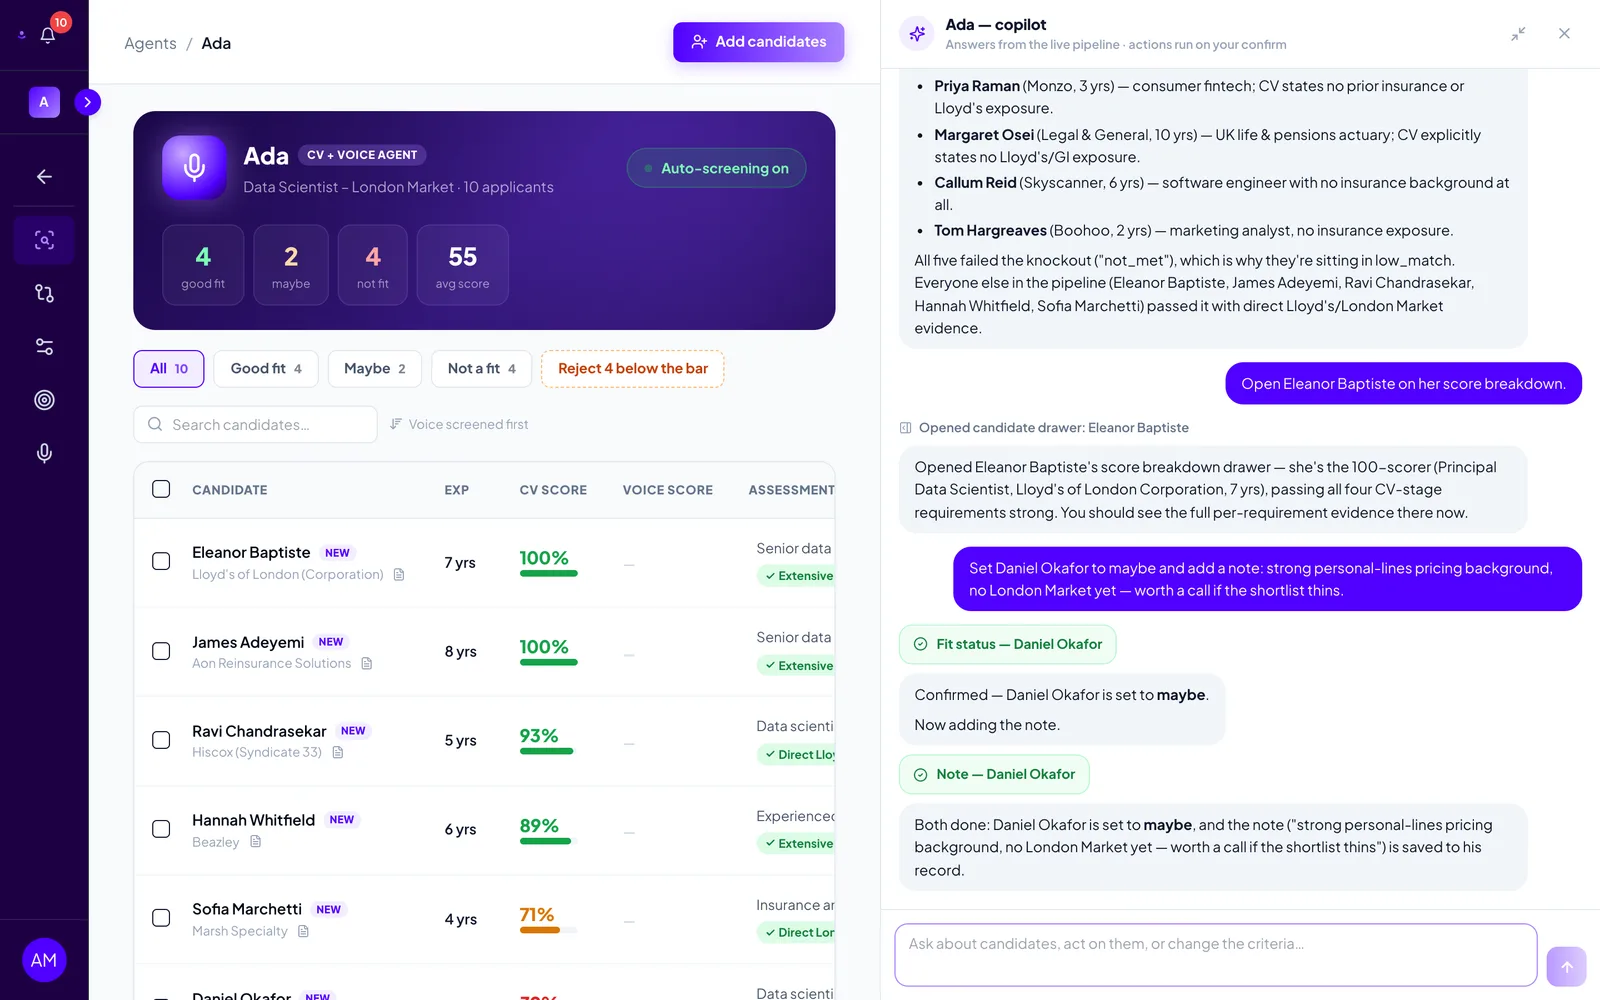Image resolution: width=1600 pixels, height=1000 pixels.
Task: Send the copilot message
Action: point(1566,966)
